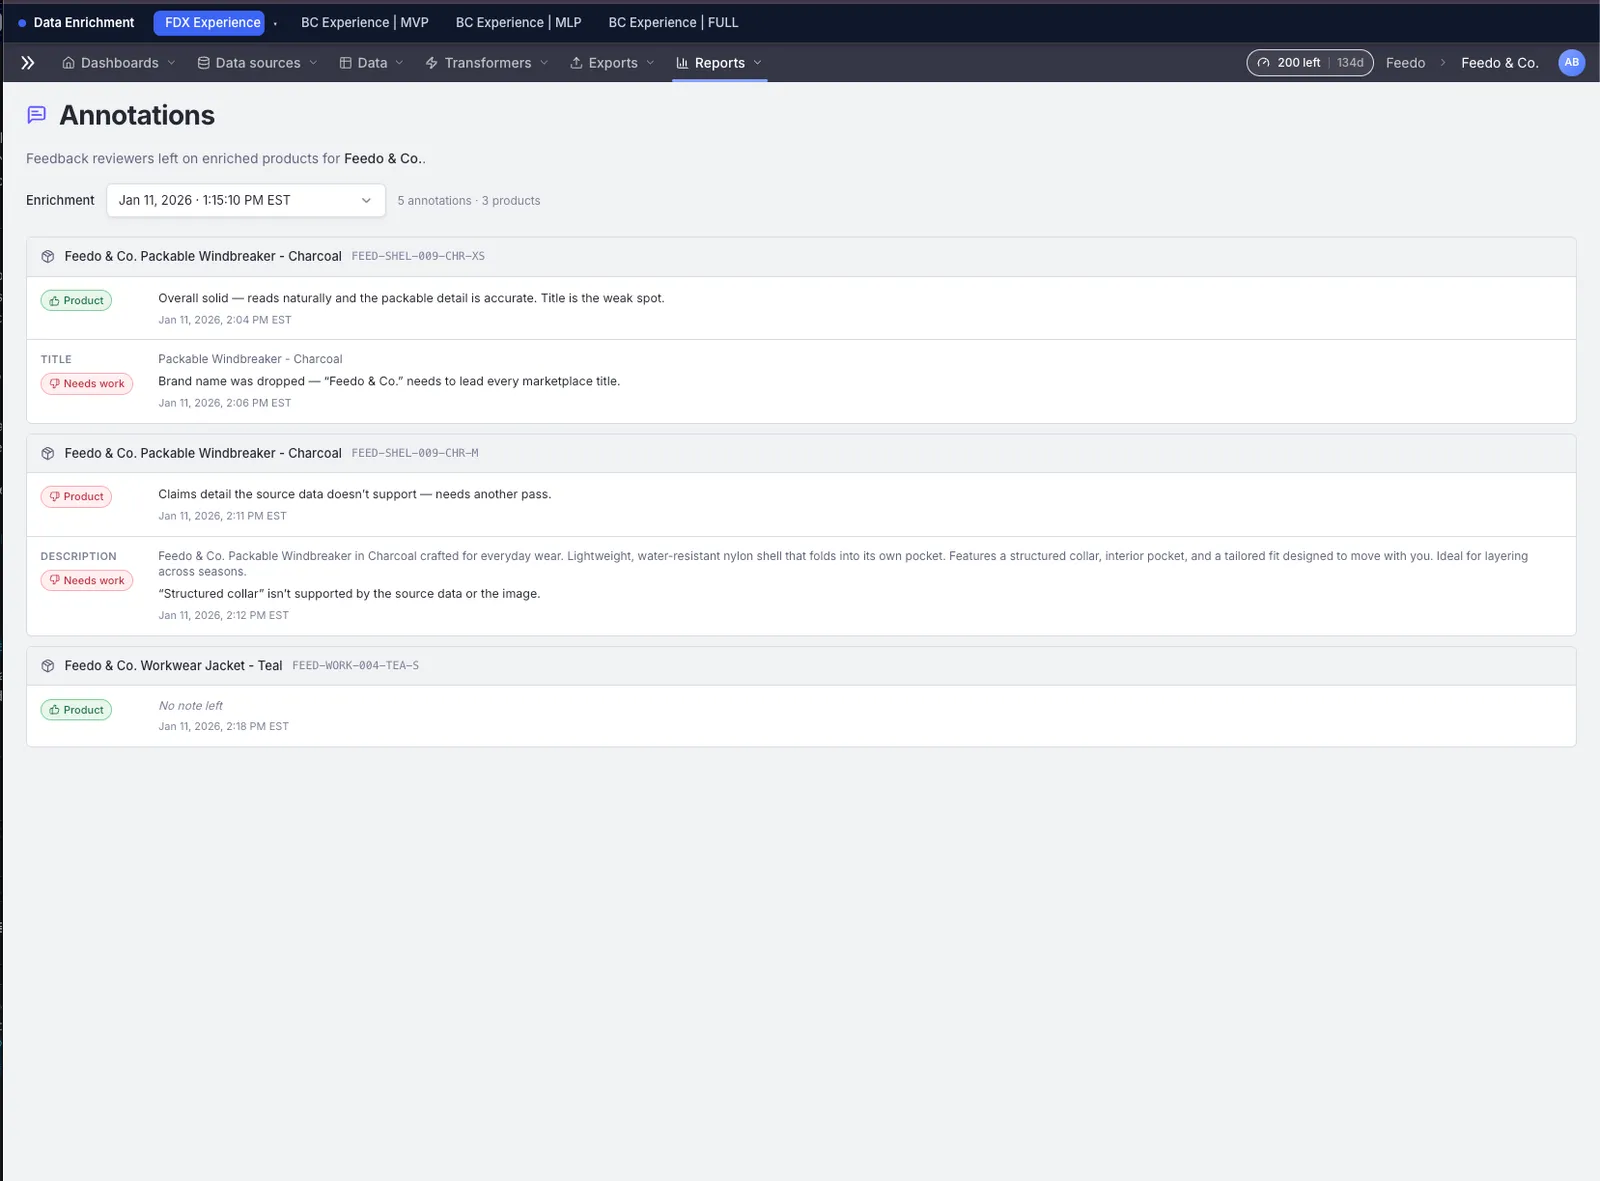The height and width of the screenshot is (1181, 1600).
Task: Expand the Data sources menu chevron
Action: click(313, 62)
